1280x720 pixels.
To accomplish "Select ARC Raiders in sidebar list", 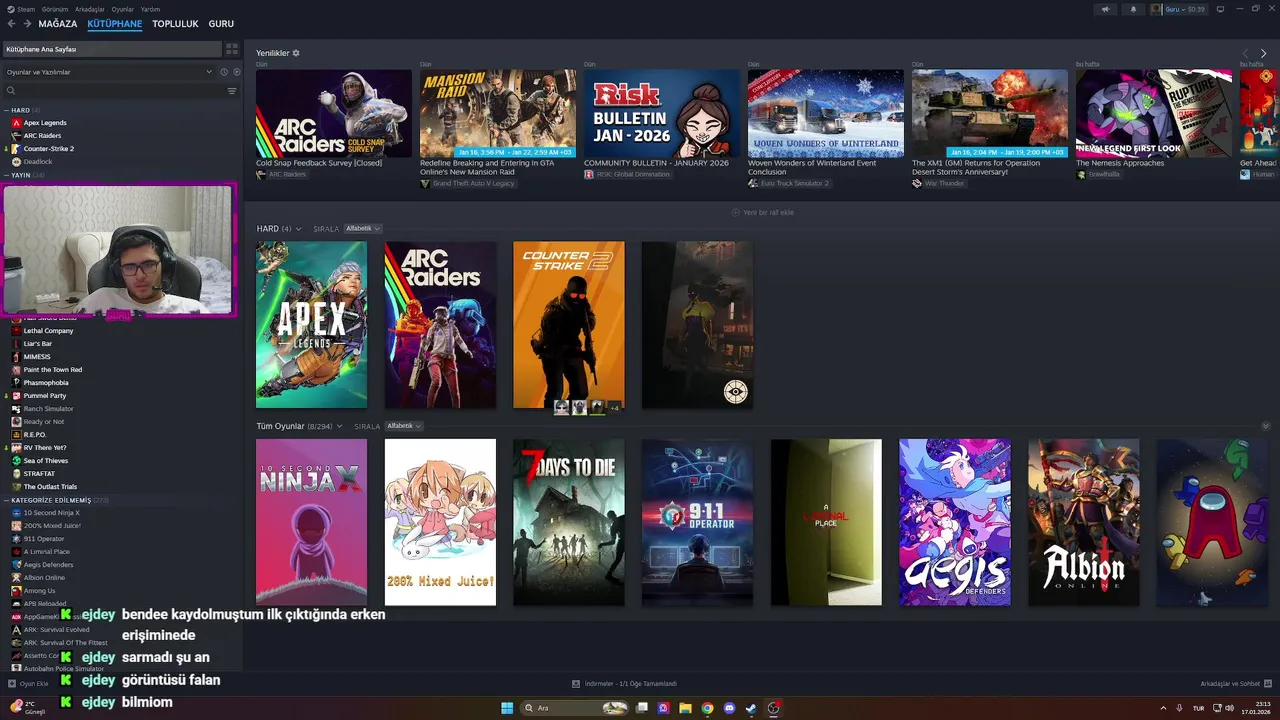I will (x=42, y=136).
